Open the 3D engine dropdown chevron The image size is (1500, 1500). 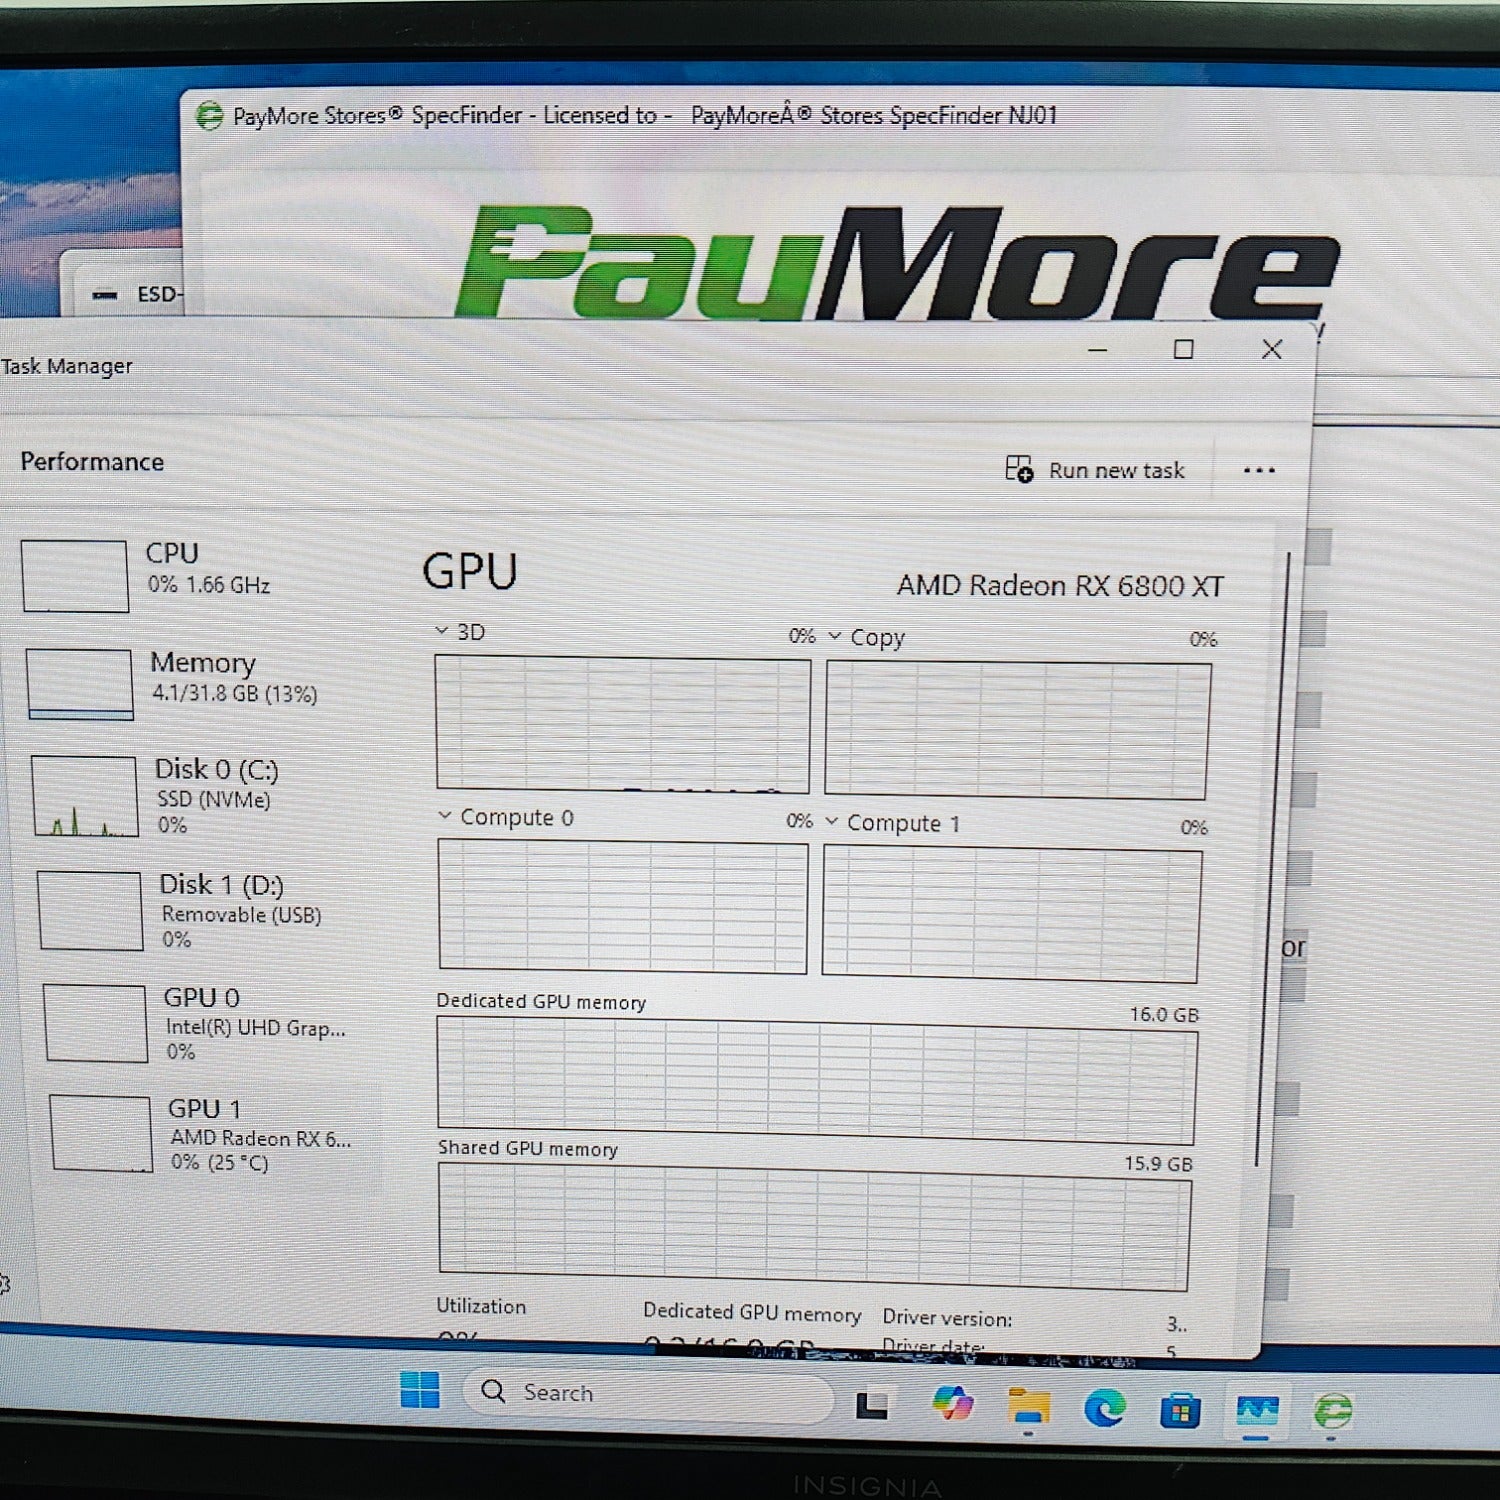[x=441, y=631]
